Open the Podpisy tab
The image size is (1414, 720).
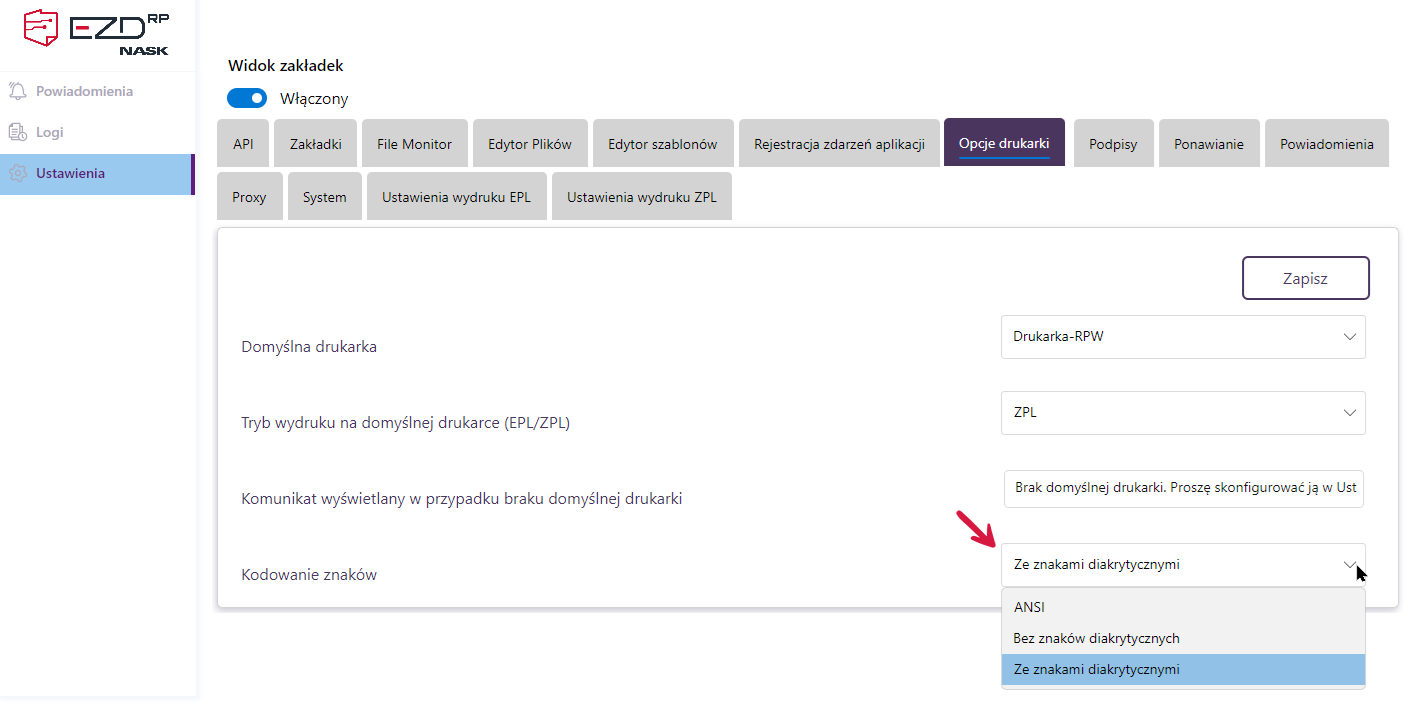point(1113,144)
